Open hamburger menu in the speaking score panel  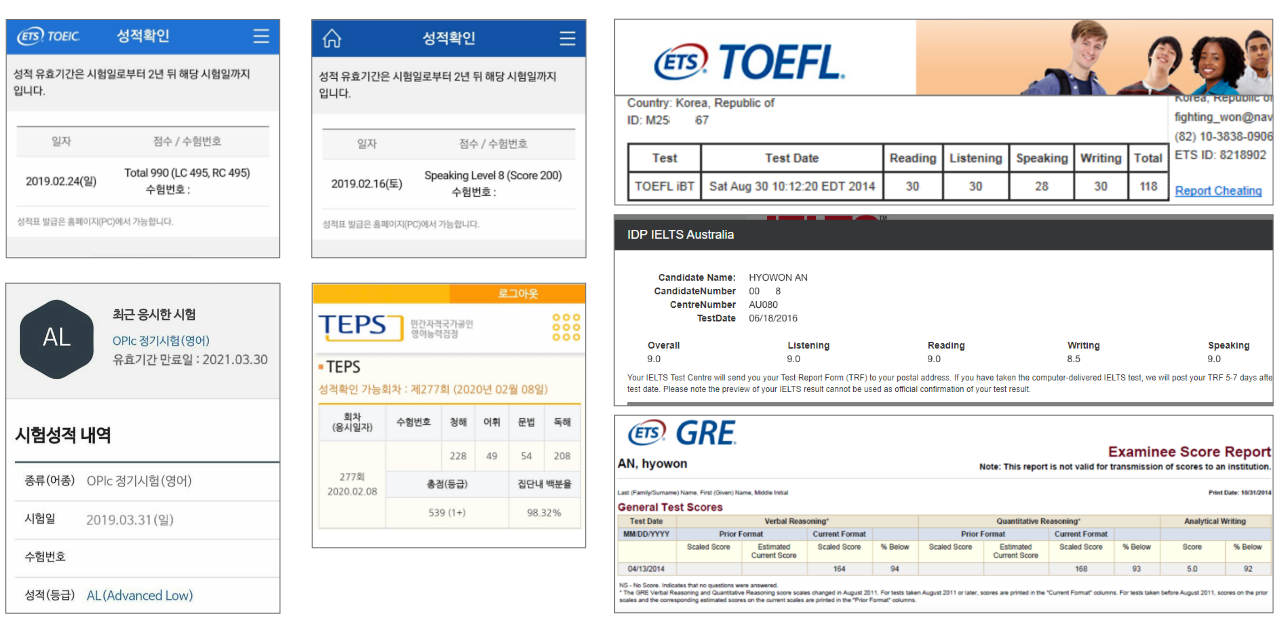click(567, 39)
